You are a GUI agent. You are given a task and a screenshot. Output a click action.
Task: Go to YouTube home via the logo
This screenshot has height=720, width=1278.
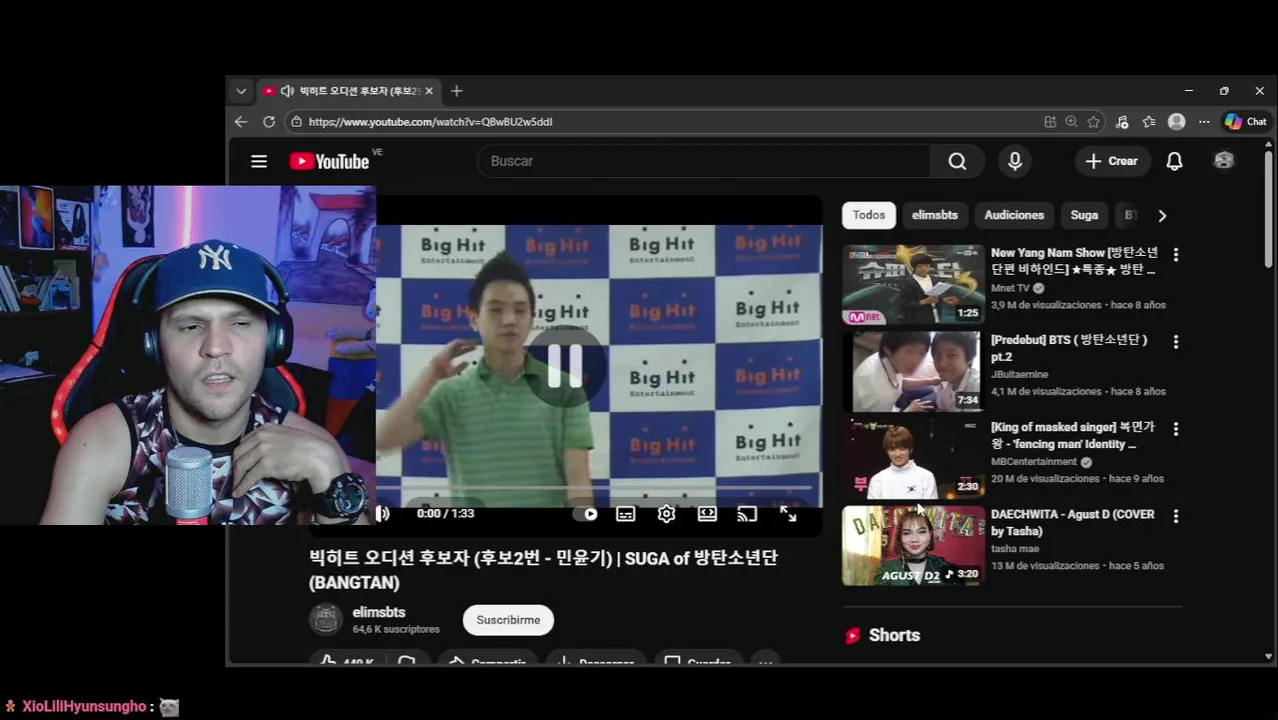pos(329,161)
